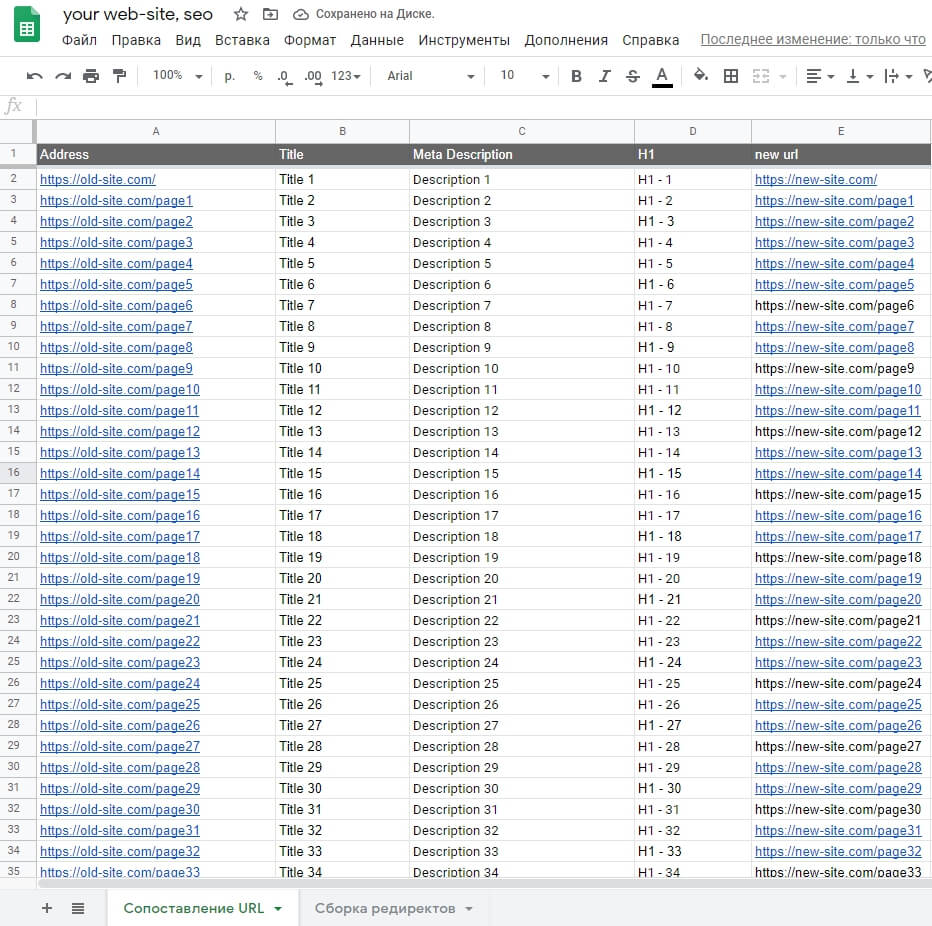This screenshot has width=932, height=926.
Task: Open link https://old-site.com/page1
Action: 116,201
